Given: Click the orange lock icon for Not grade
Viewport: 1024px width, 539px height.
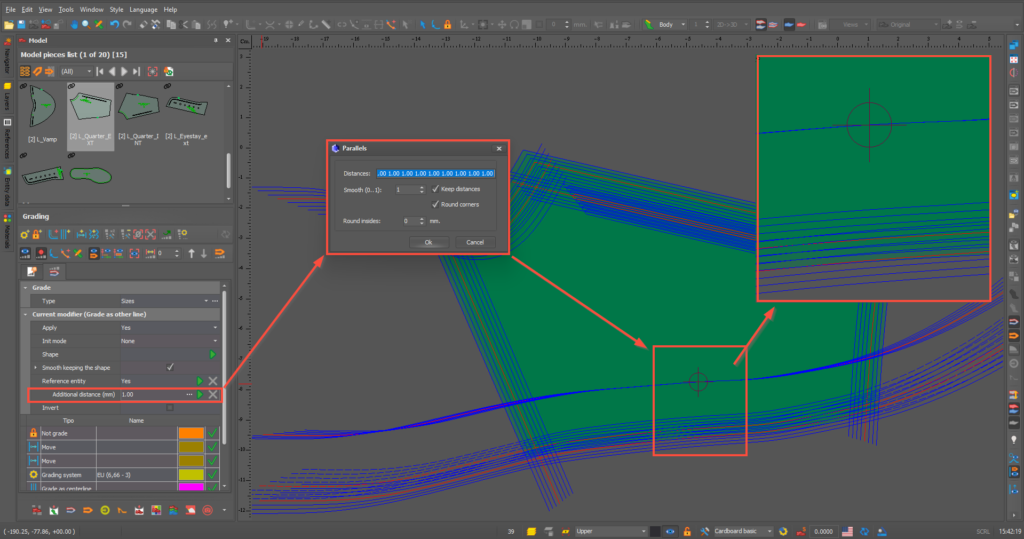Looking at the screenshot, I should pos(33,433).
